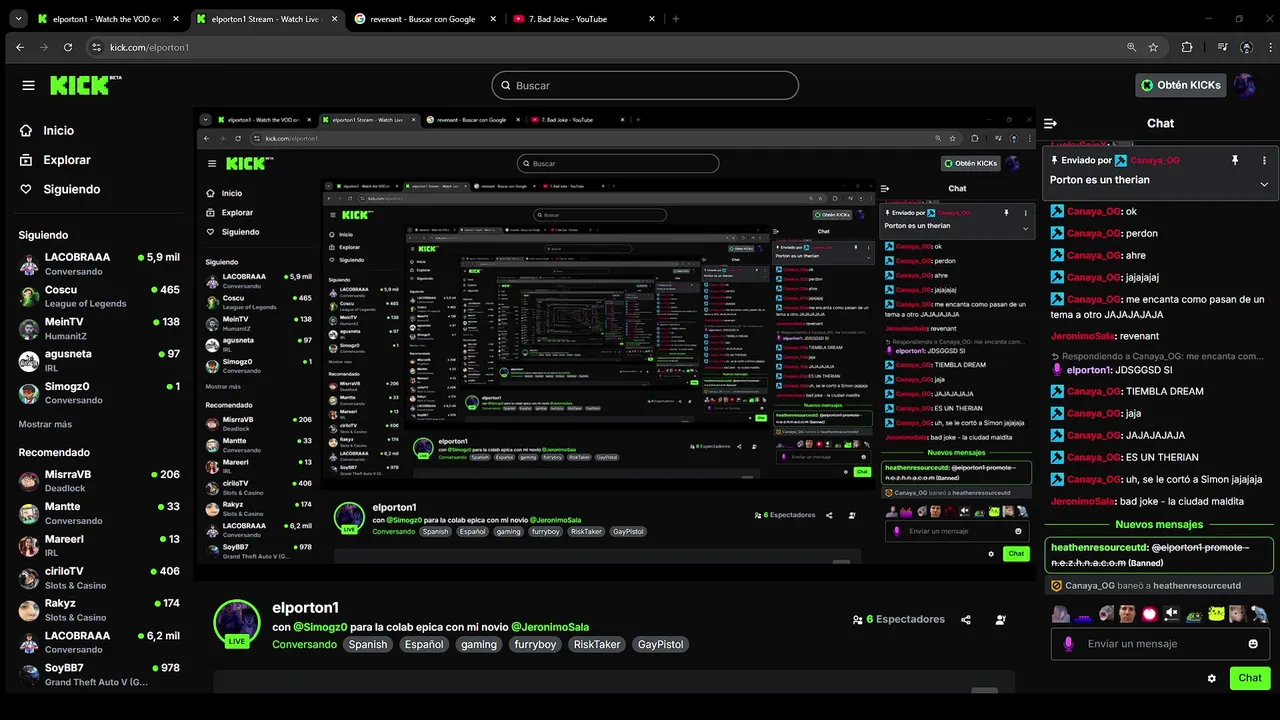
Task: Open the hamburger menu beside the Kick logo
Action: click(x=28, y=85)
